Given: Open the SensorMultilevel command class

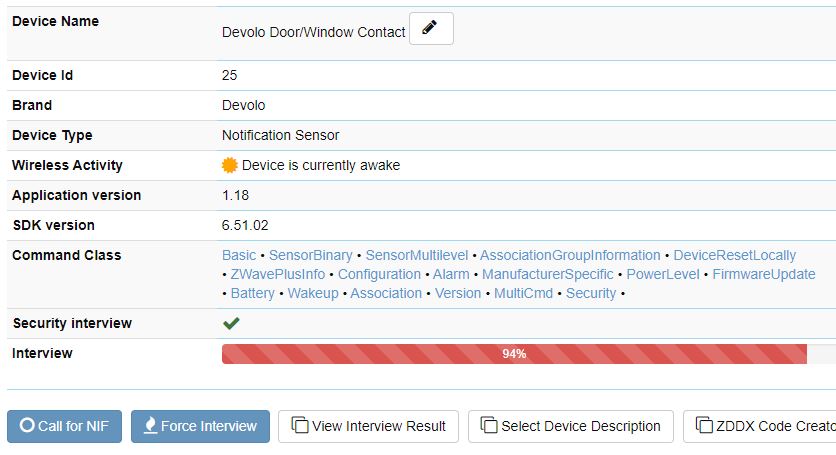Looking at the screenshot, I should point(416,256).
